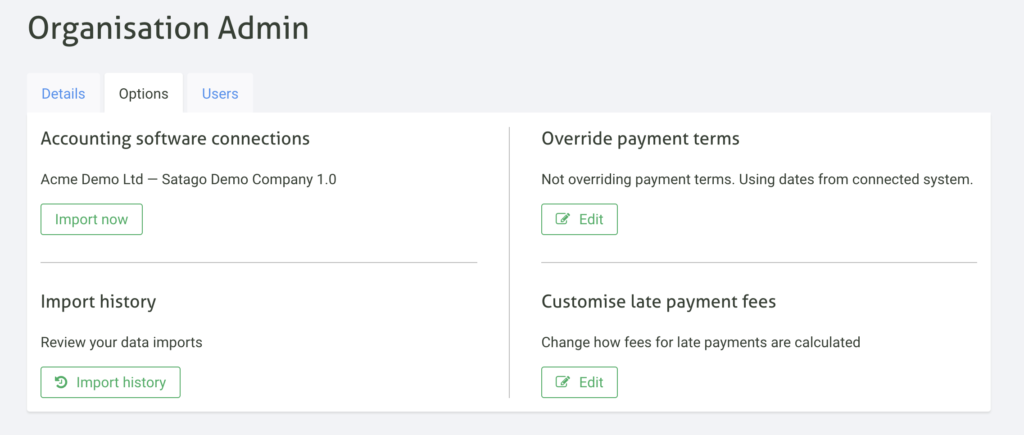Click the Accounting software connections heading
Viewport: 1024px width, 435px height.
tap(175, 138)
